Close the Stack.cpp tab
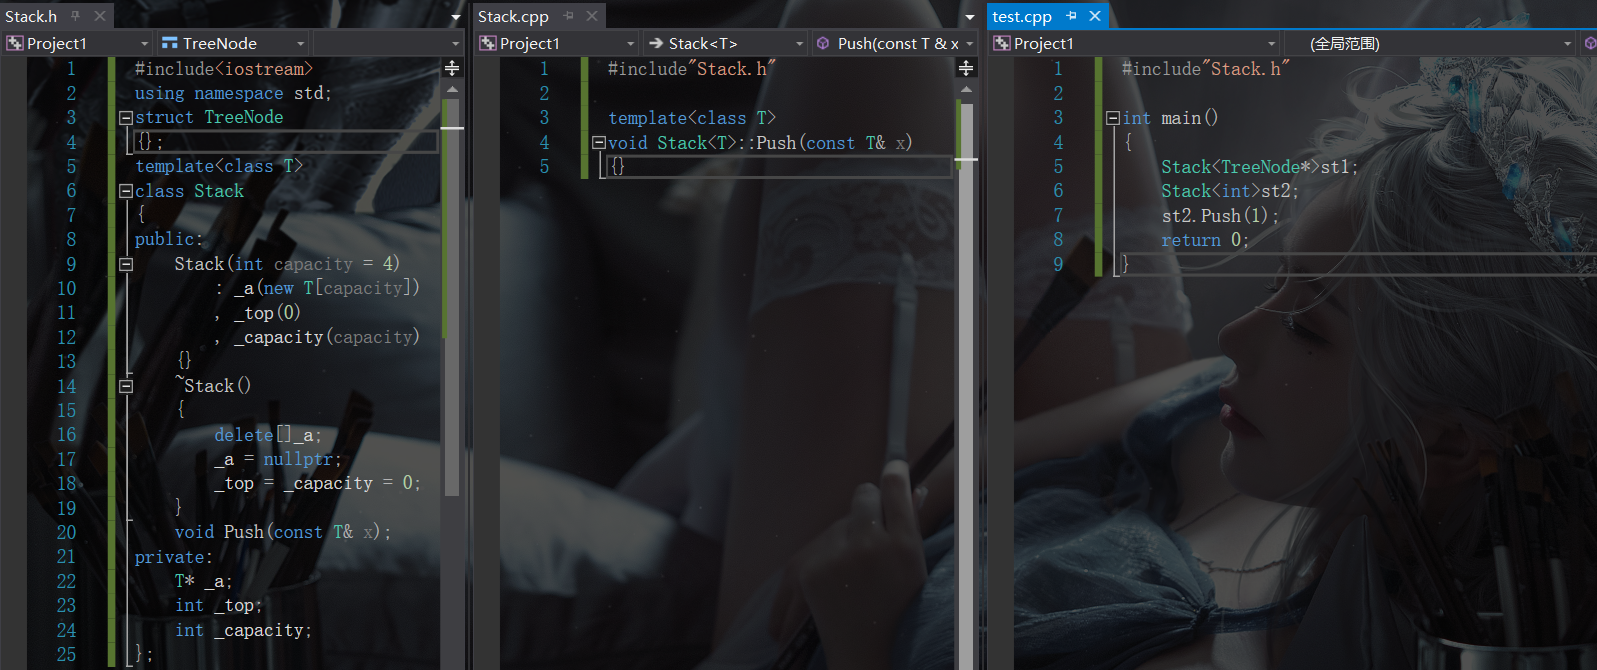 click(x=592, y=16)
